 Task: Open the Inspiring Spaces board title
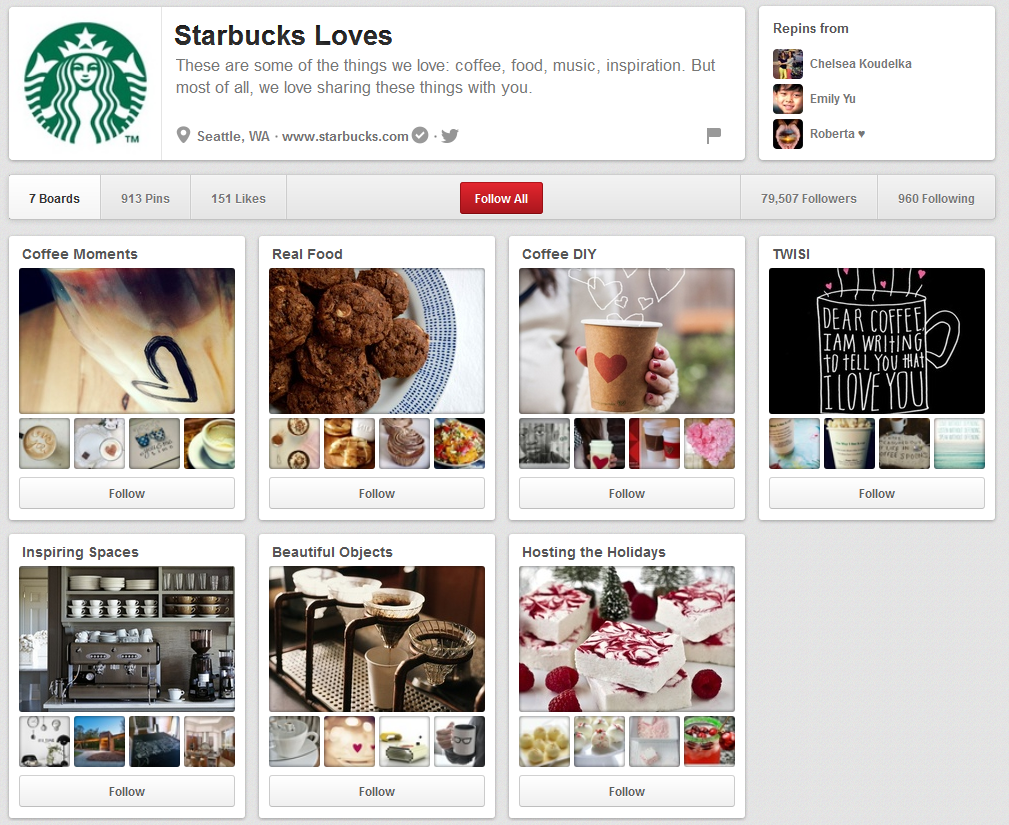[80, 552]
